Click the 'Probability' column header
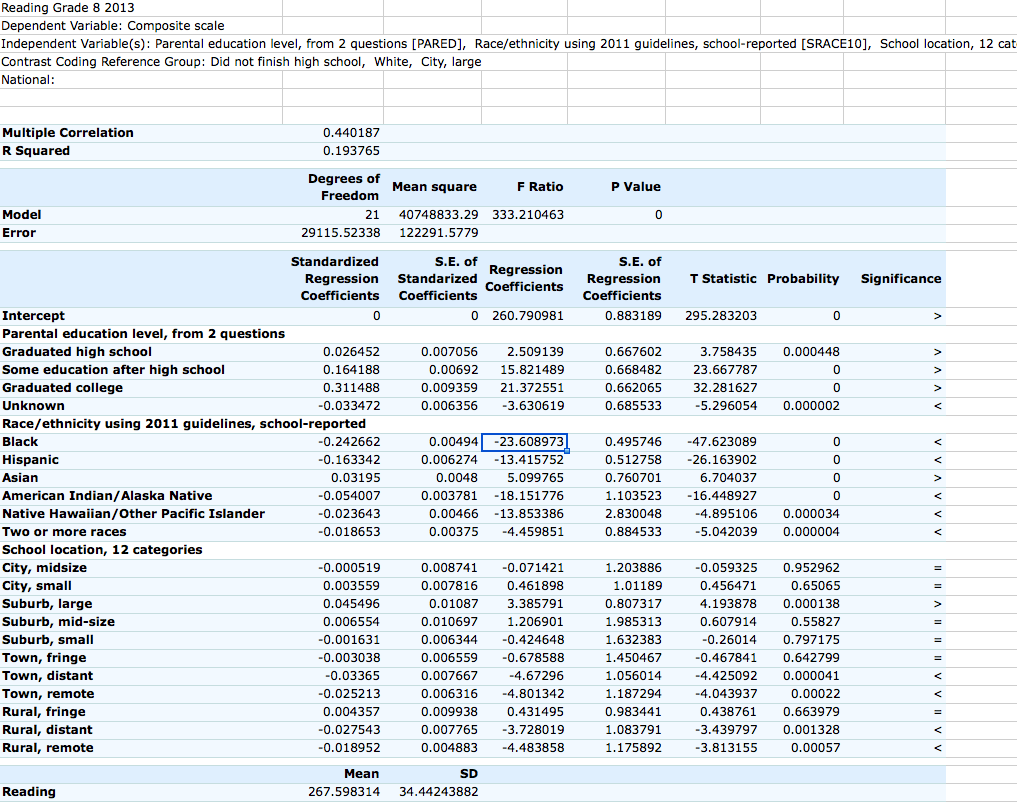Image resolution: width=1017 pixels, height=807 pixels. (803, 279)
